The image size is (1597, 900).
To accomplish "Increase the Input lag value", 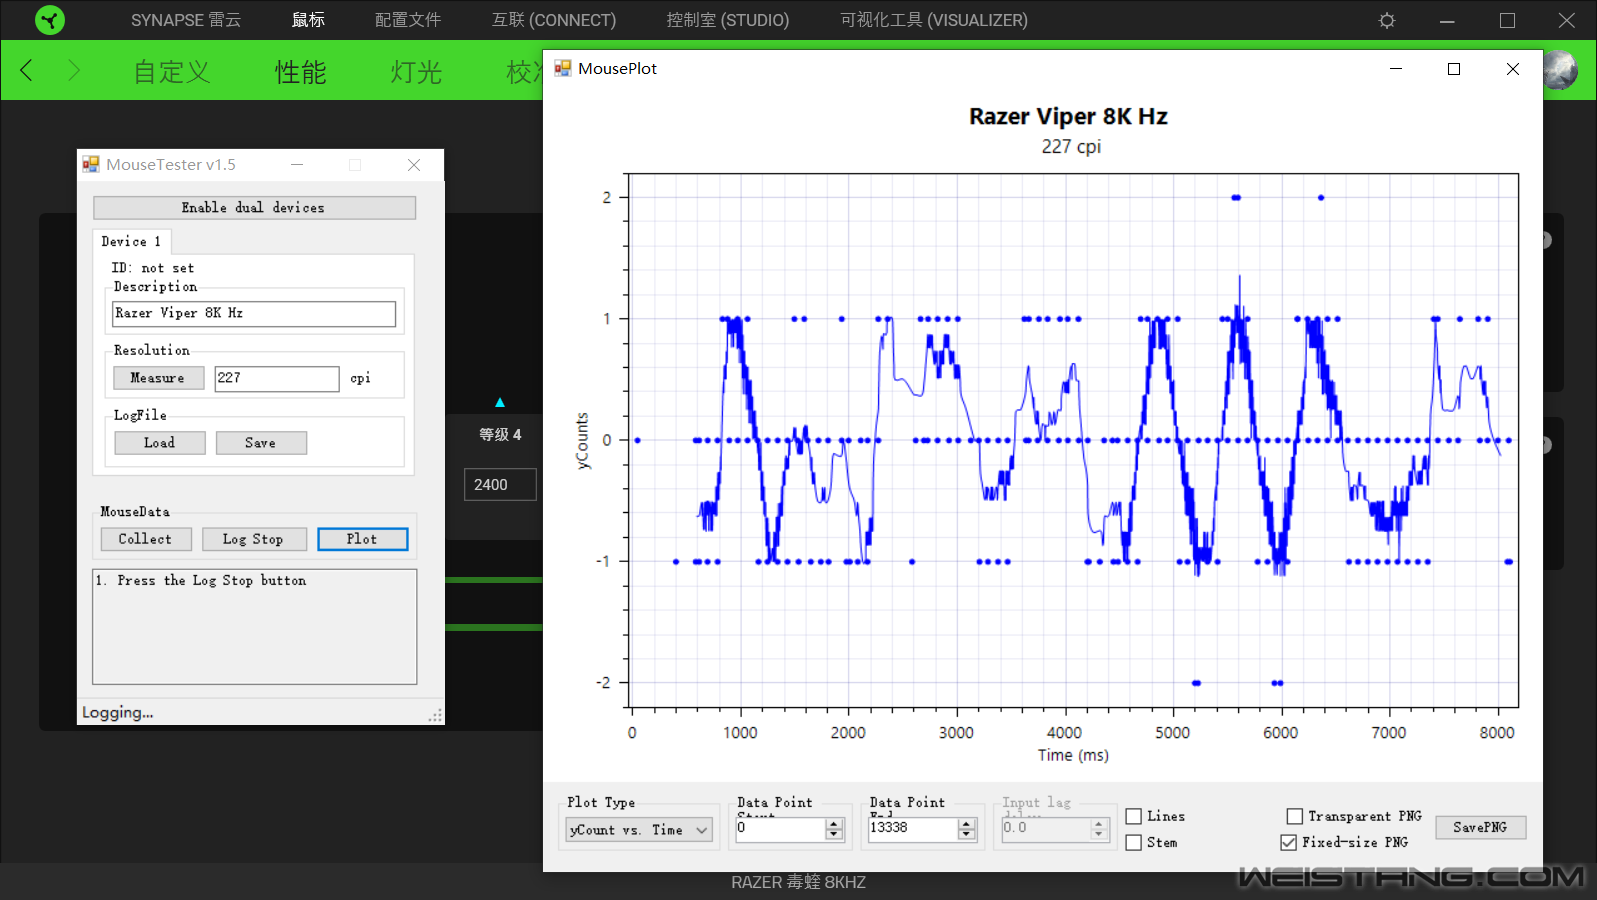I will point(1099,823).
